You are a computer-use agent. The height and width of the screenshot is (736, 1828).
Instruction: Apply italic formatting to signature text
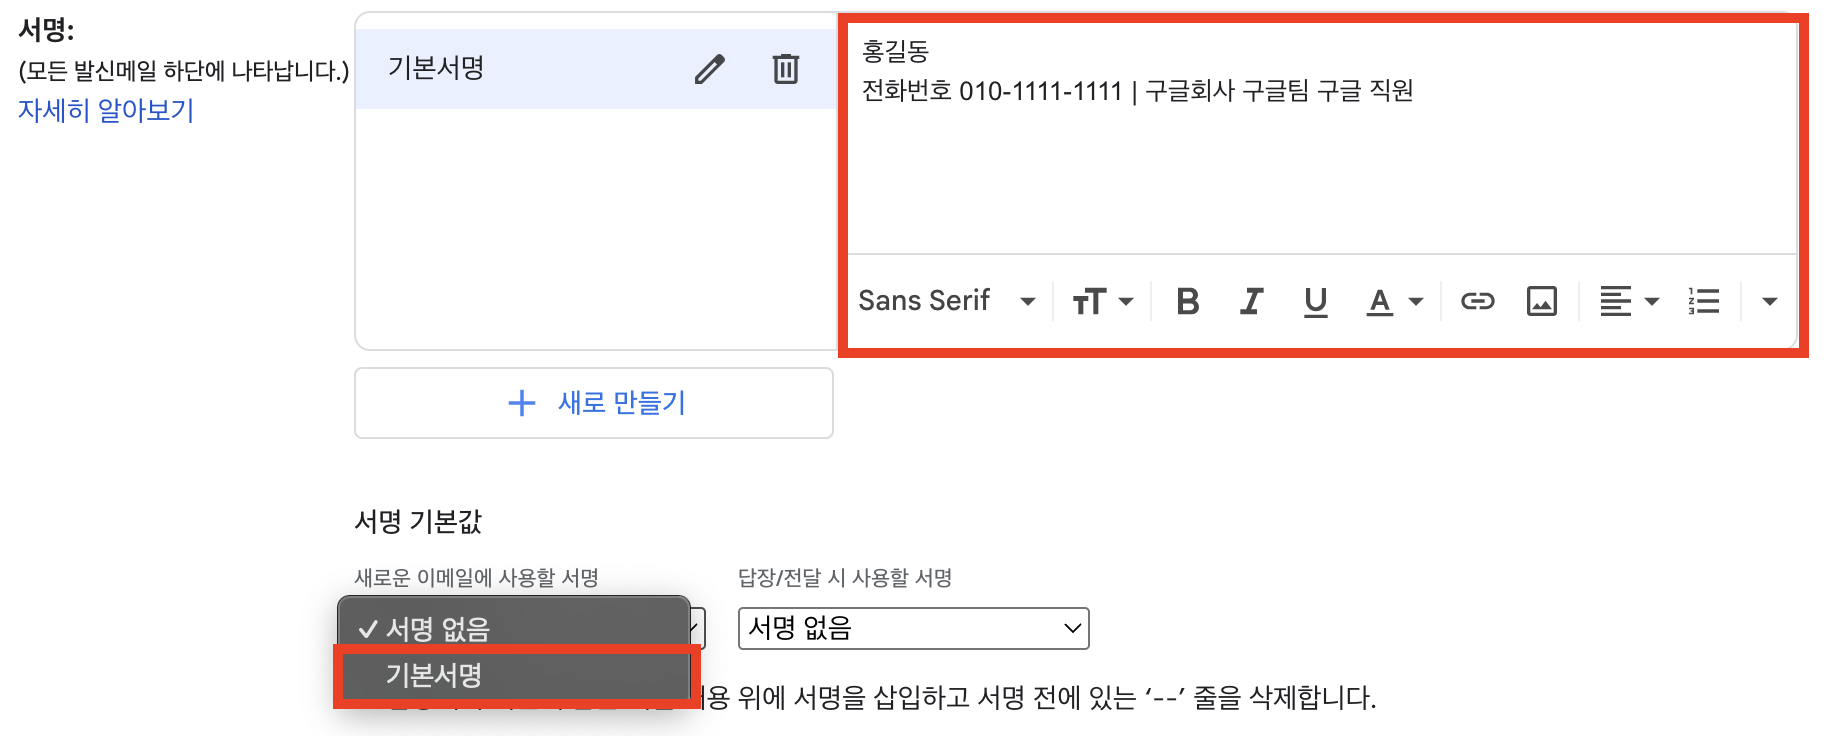click(1251, 300)
